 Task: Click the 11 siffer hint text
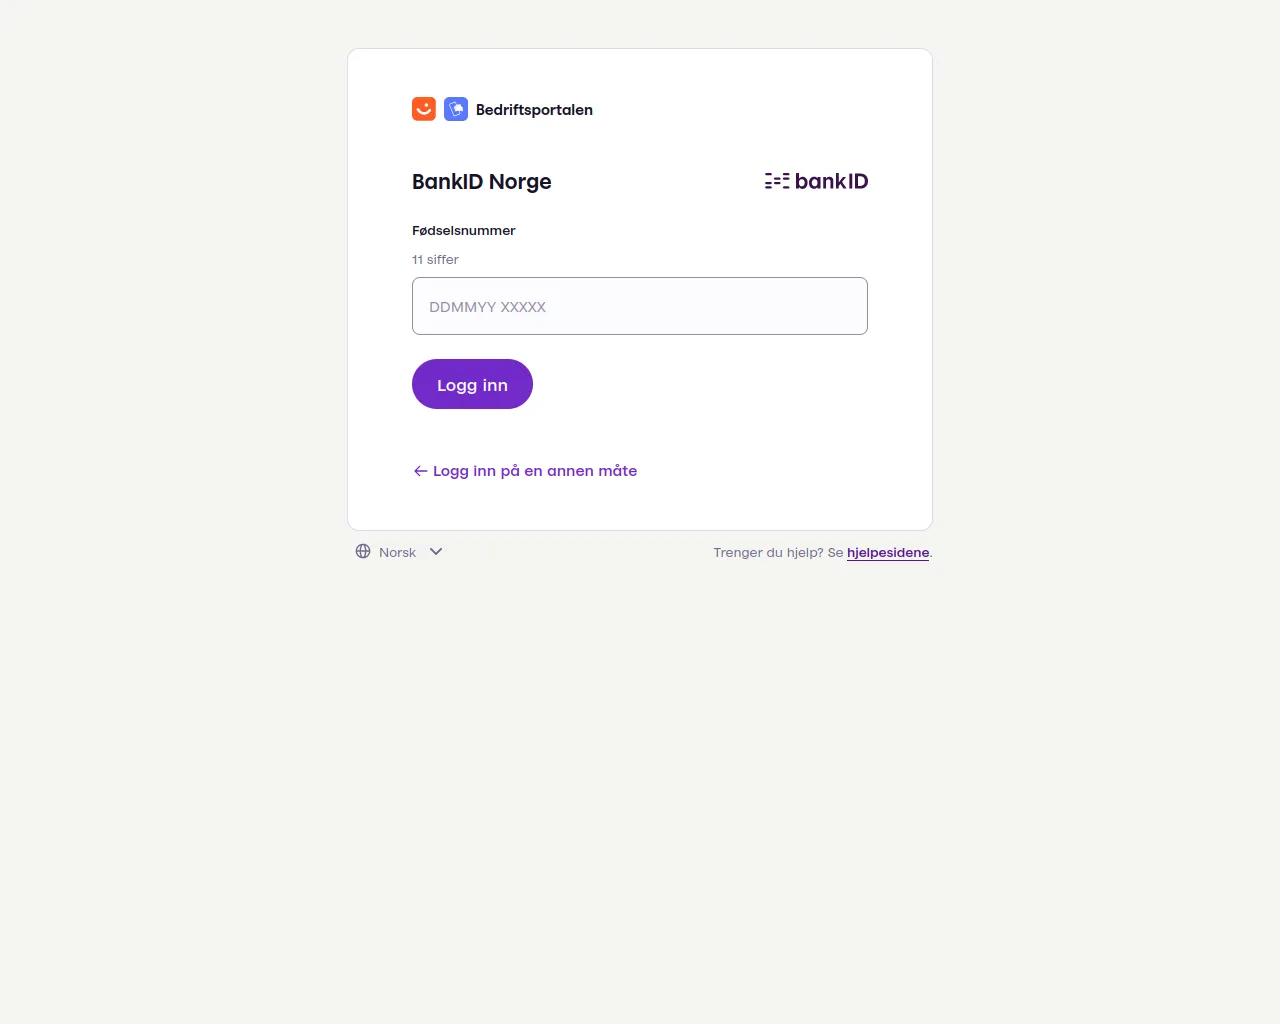435,259
